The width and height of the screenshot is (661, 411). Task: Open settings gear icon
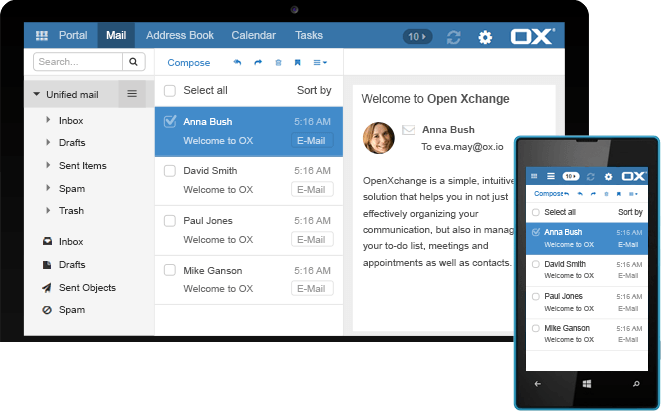pyautogui.click(x=485, y=37)
